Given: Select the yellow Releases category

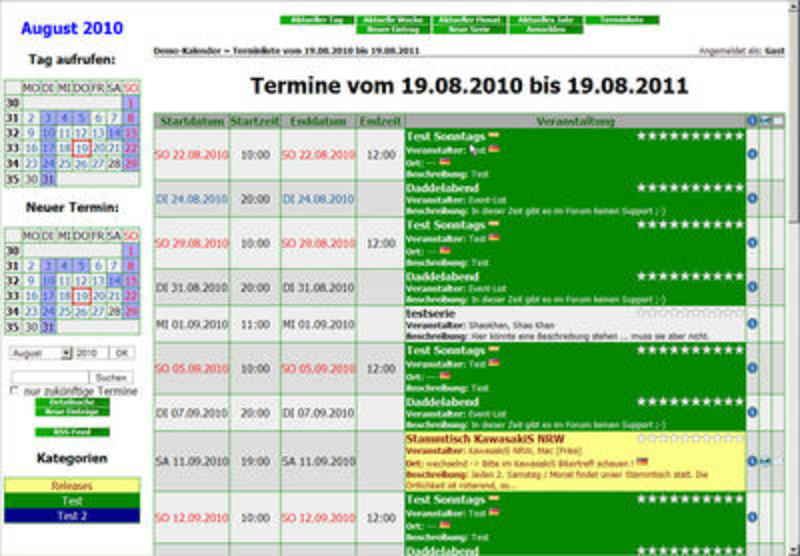Looking at the screenshot, I should coord(71,486).
